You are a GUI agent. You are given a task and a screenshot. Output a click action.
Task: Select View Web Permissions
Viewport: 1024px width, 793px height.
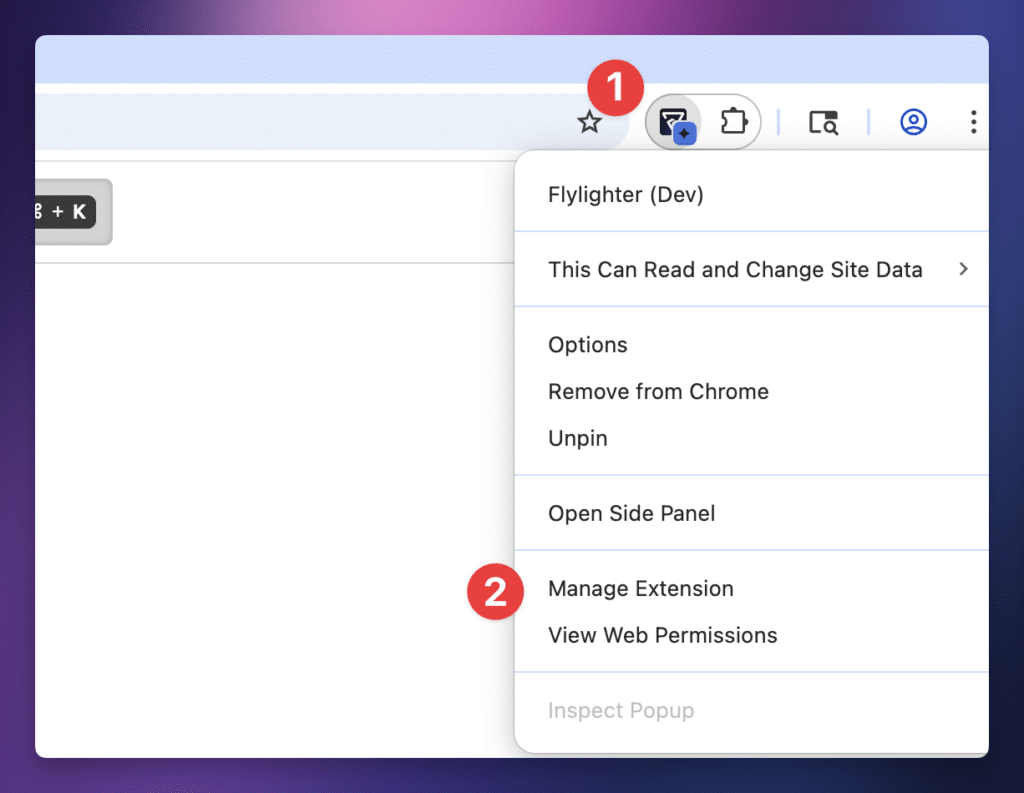coord(662,635)
